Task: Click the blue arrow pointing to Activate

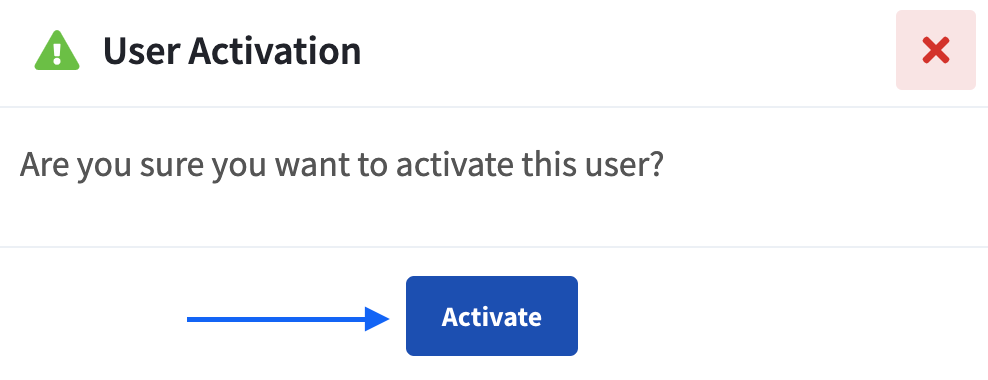Action: pos(288,319)
